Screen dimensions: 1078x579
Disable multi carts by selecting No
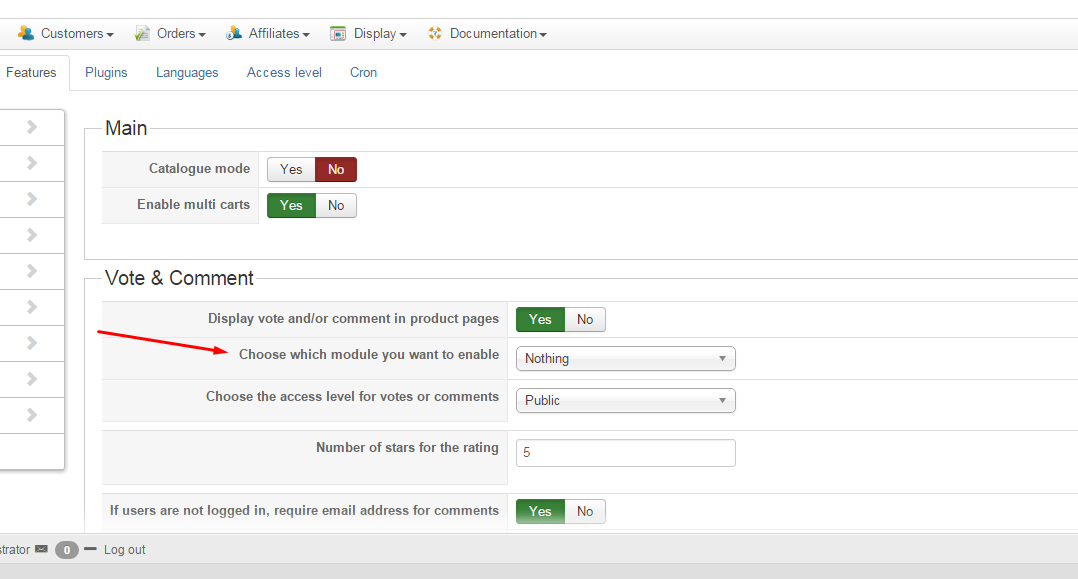click(336, 206)
